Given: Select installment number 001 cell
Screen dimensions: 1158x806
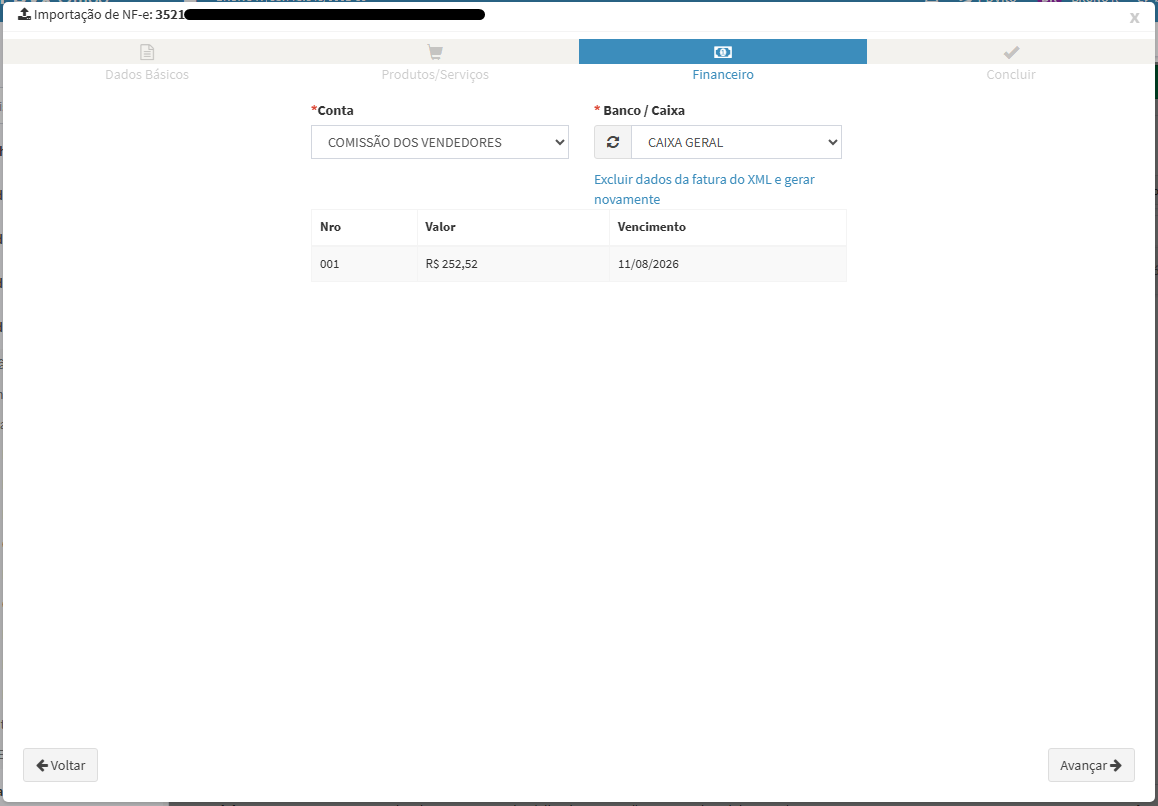Looking at the screenshot, I should [364, 264].
